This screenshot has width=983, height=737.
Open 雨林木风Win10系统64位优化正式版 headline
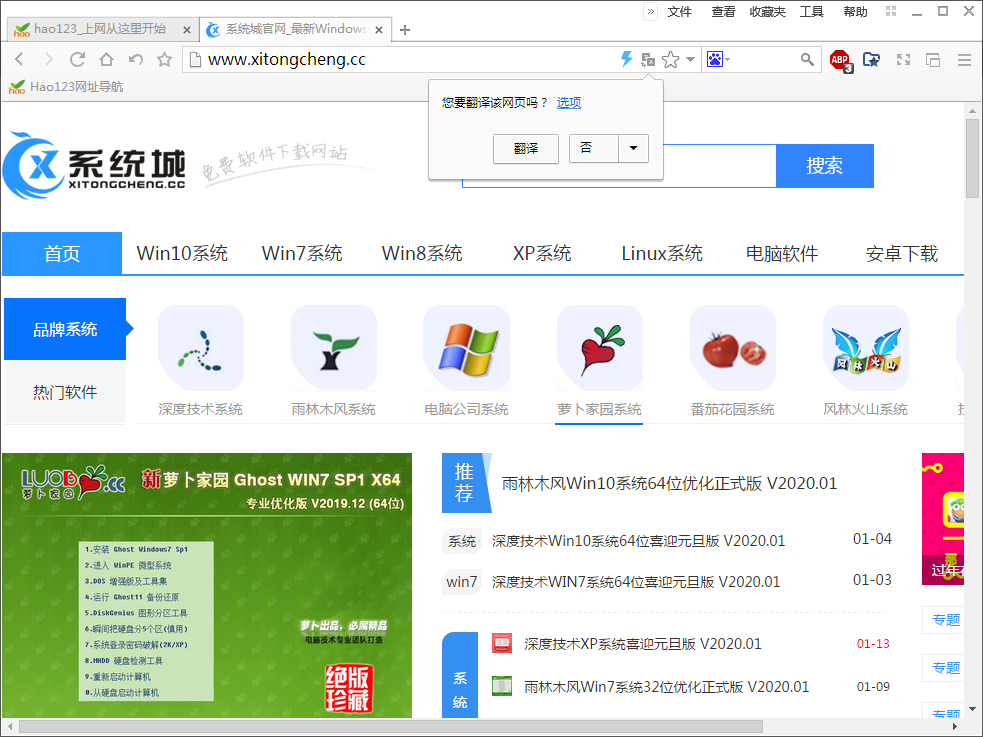click(670, 484)
